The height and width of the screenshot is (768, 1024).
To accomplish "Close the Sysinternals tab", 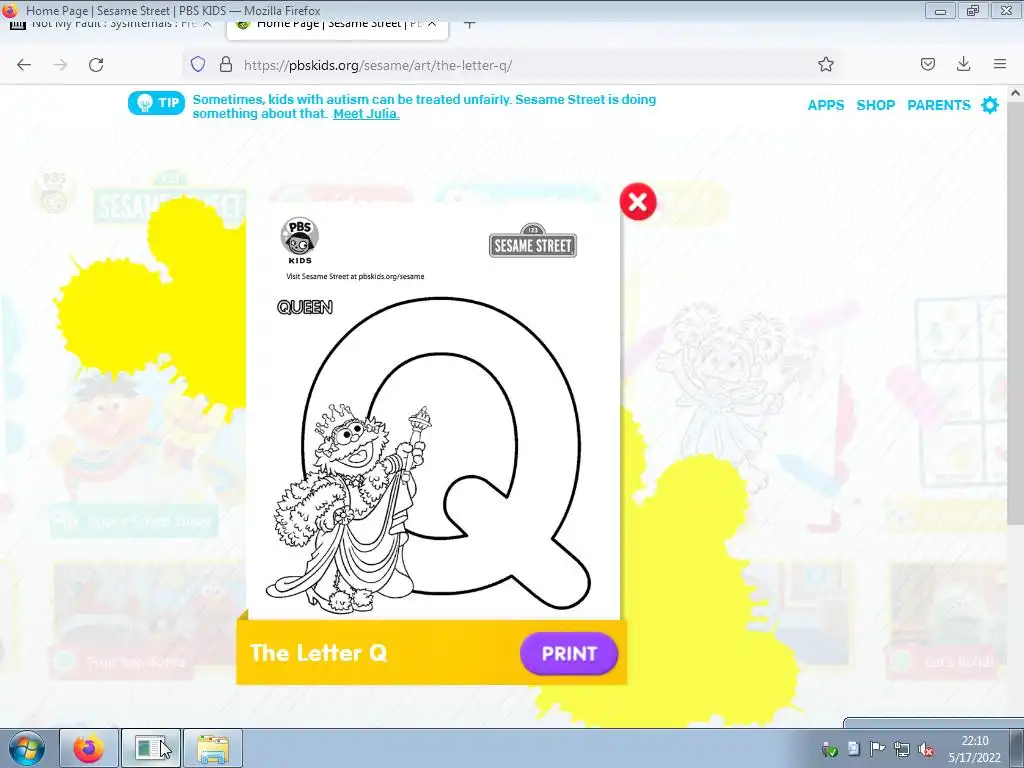I will pyautogui.click(x=207, y=24).
